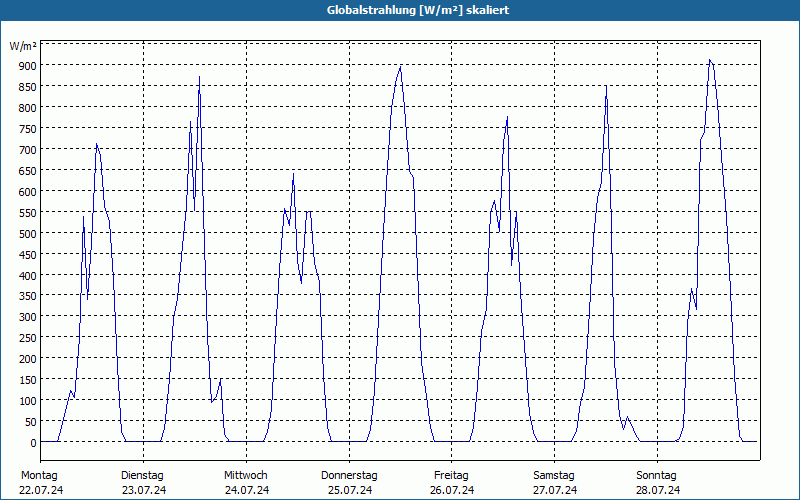This screenshot has height=500, width=800.
Task: Click the 200 y-axis value
Action: pyautogui.click(x=28, y=359)
